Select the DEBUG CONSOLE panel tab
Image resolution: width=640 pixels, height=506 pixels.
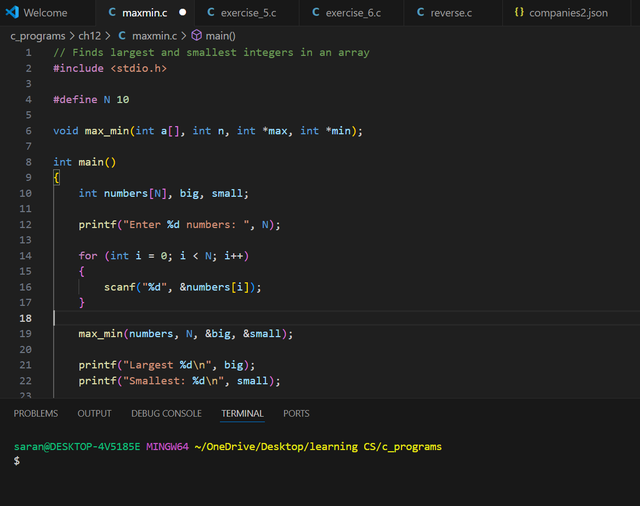[167, 413]
